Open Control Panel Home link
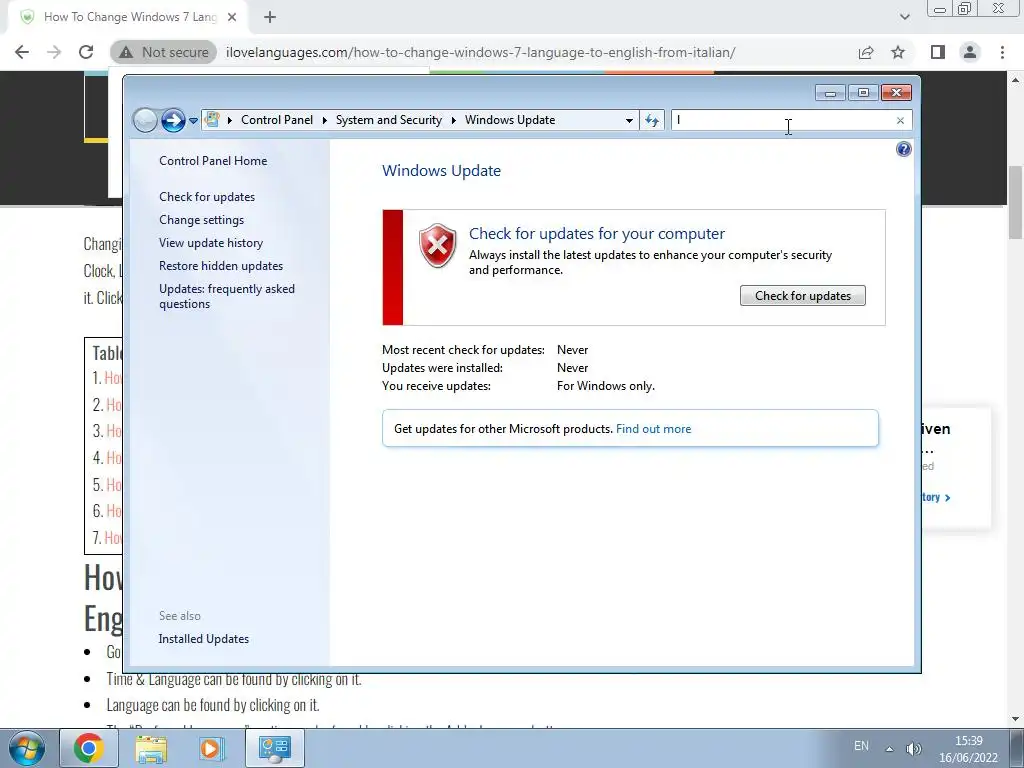 pyautogui.click(x=213, y=161)
